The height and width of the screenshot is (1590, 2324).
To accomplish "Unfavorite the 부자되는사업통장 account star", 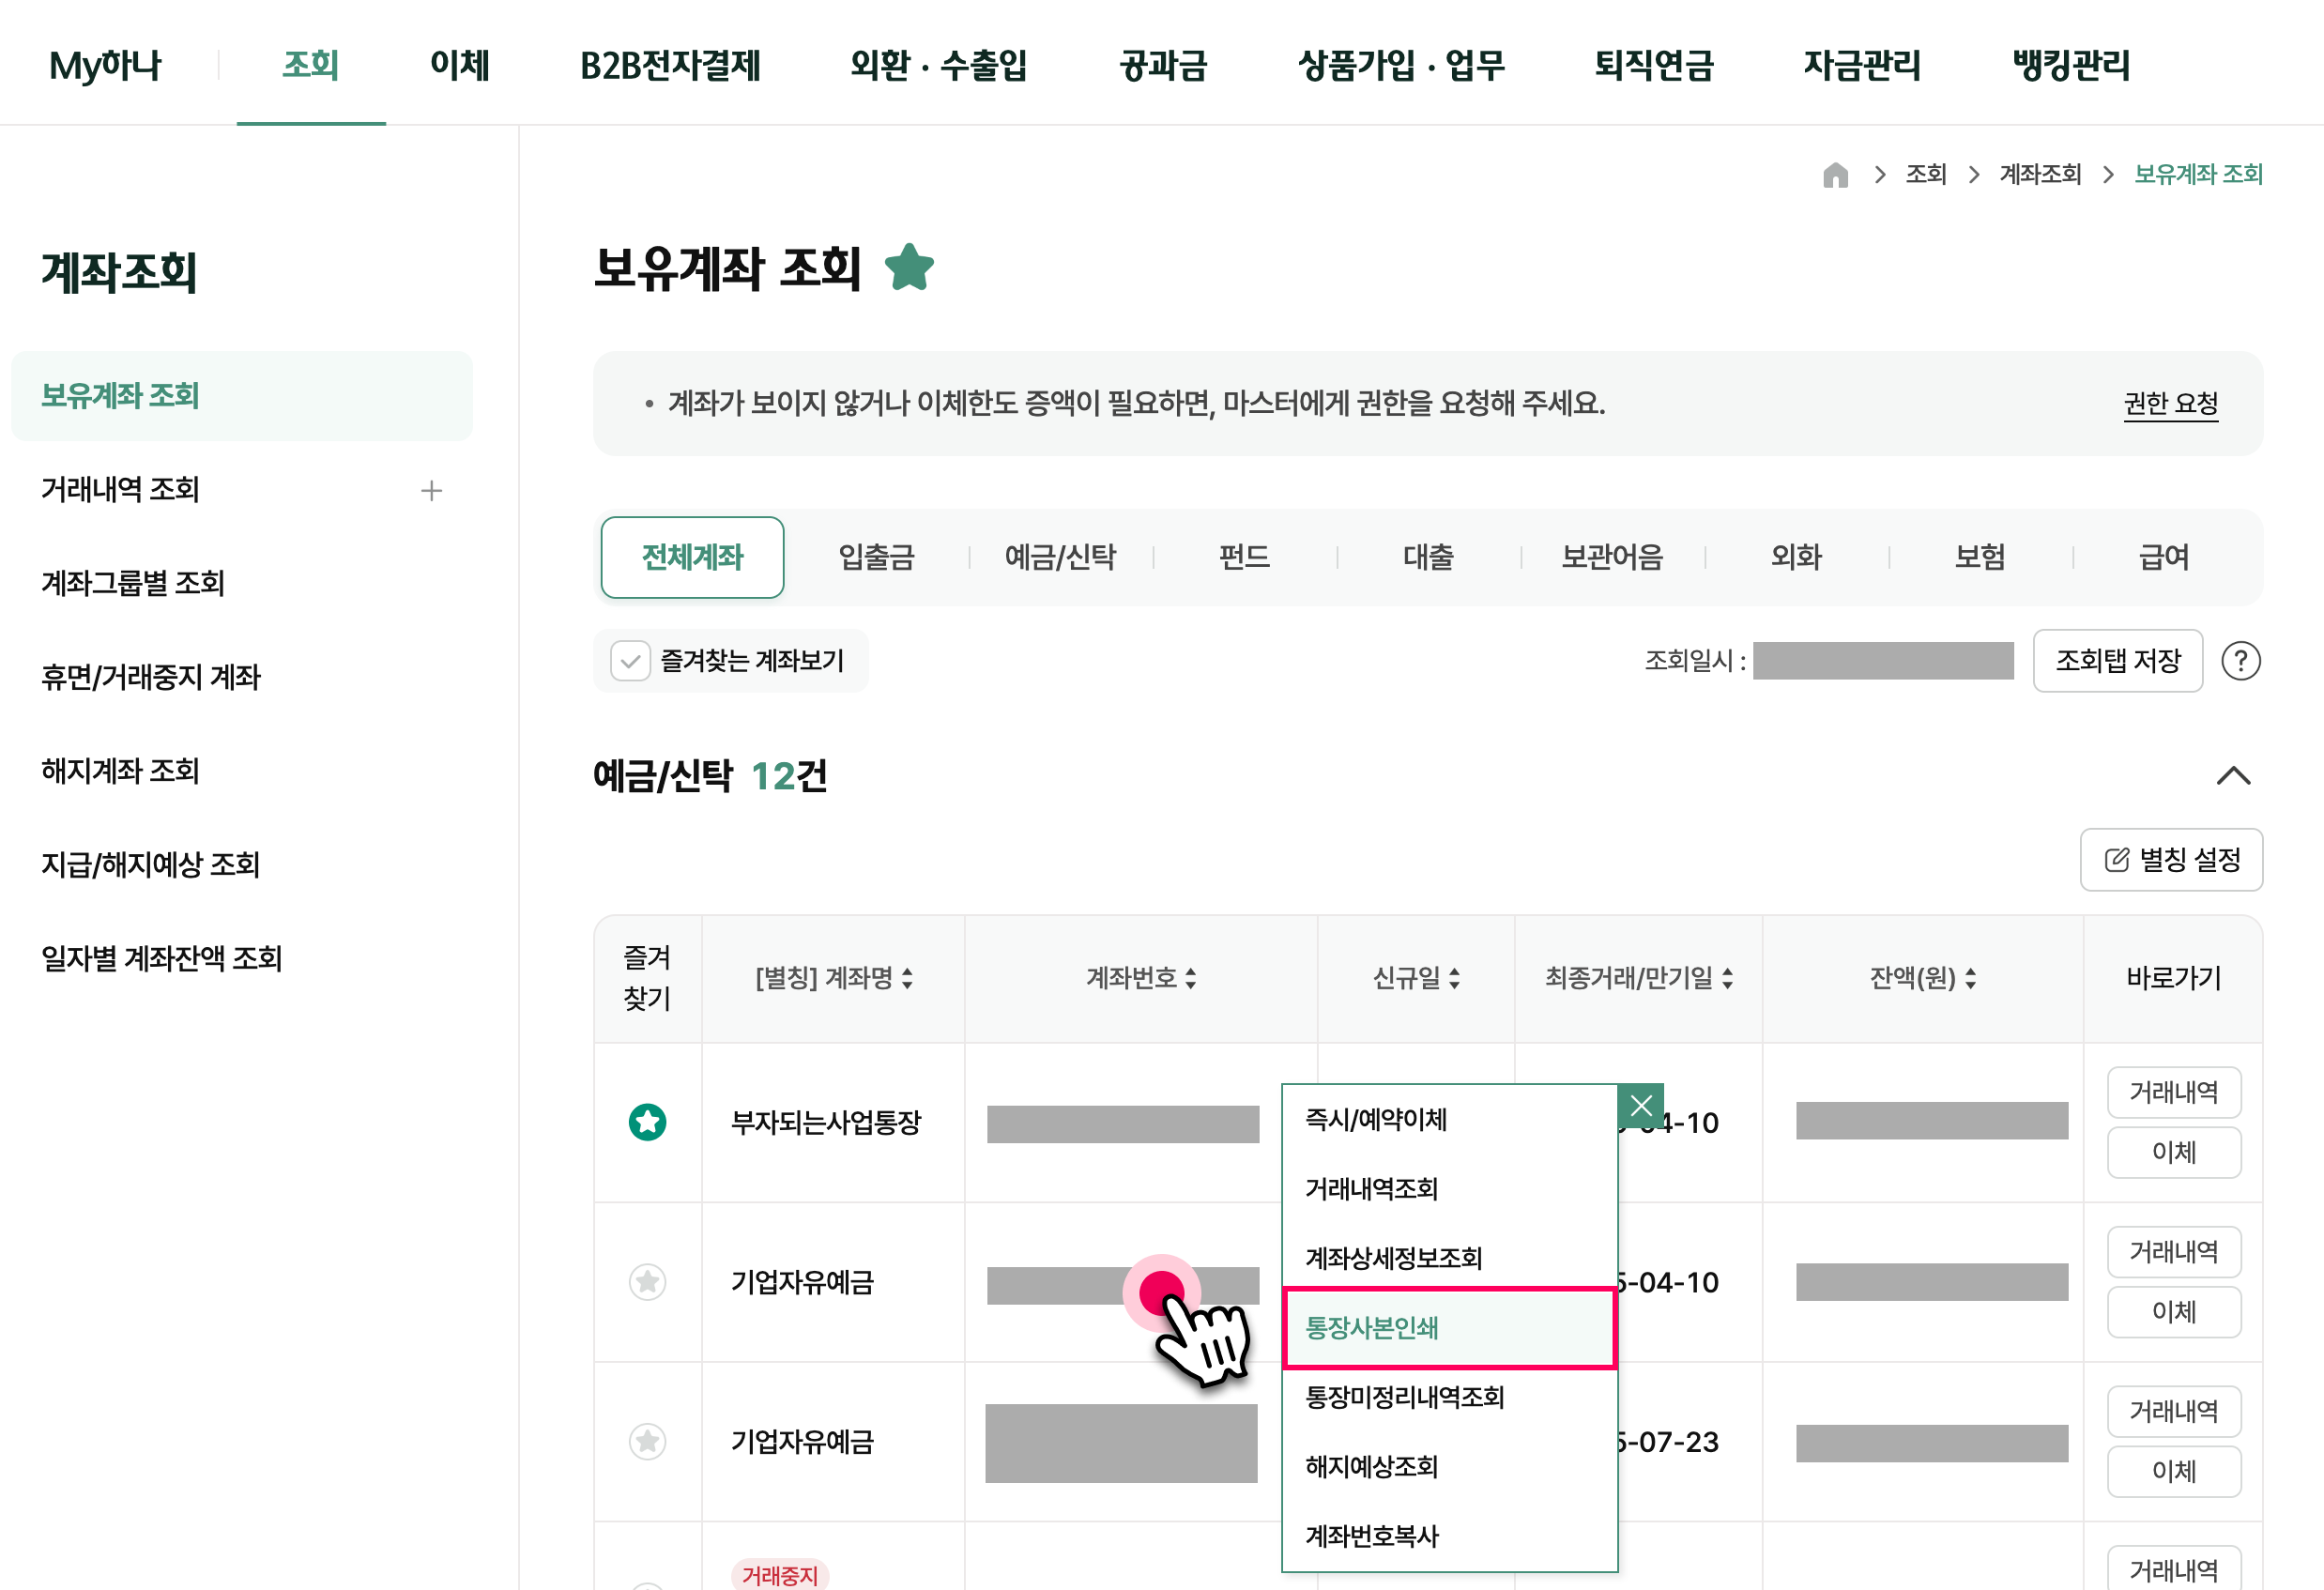I will 647,1122.
